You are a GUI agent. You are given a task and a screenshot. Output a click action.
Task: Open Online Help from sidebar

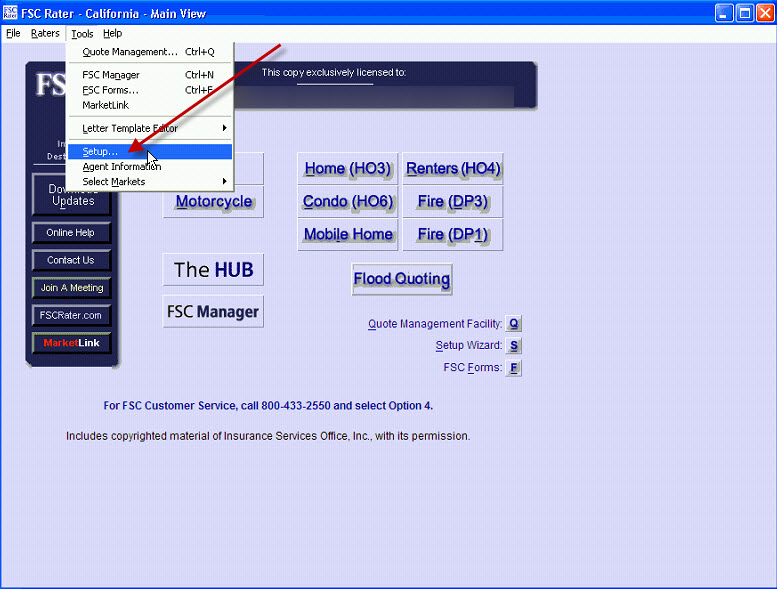(x=71, y=232)
